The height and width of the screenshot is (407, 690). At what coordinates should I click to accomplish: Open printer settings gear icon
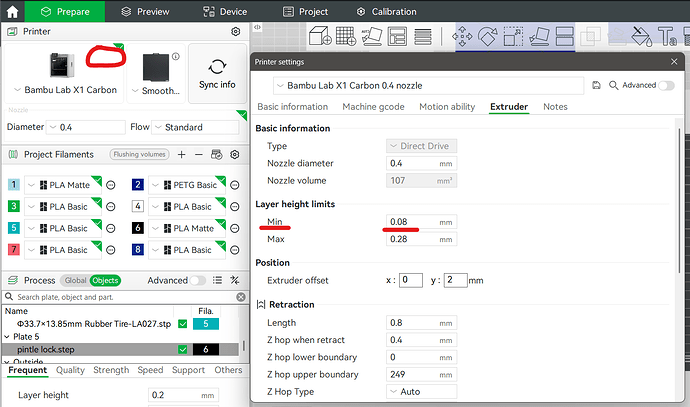(x=236, y=32)
